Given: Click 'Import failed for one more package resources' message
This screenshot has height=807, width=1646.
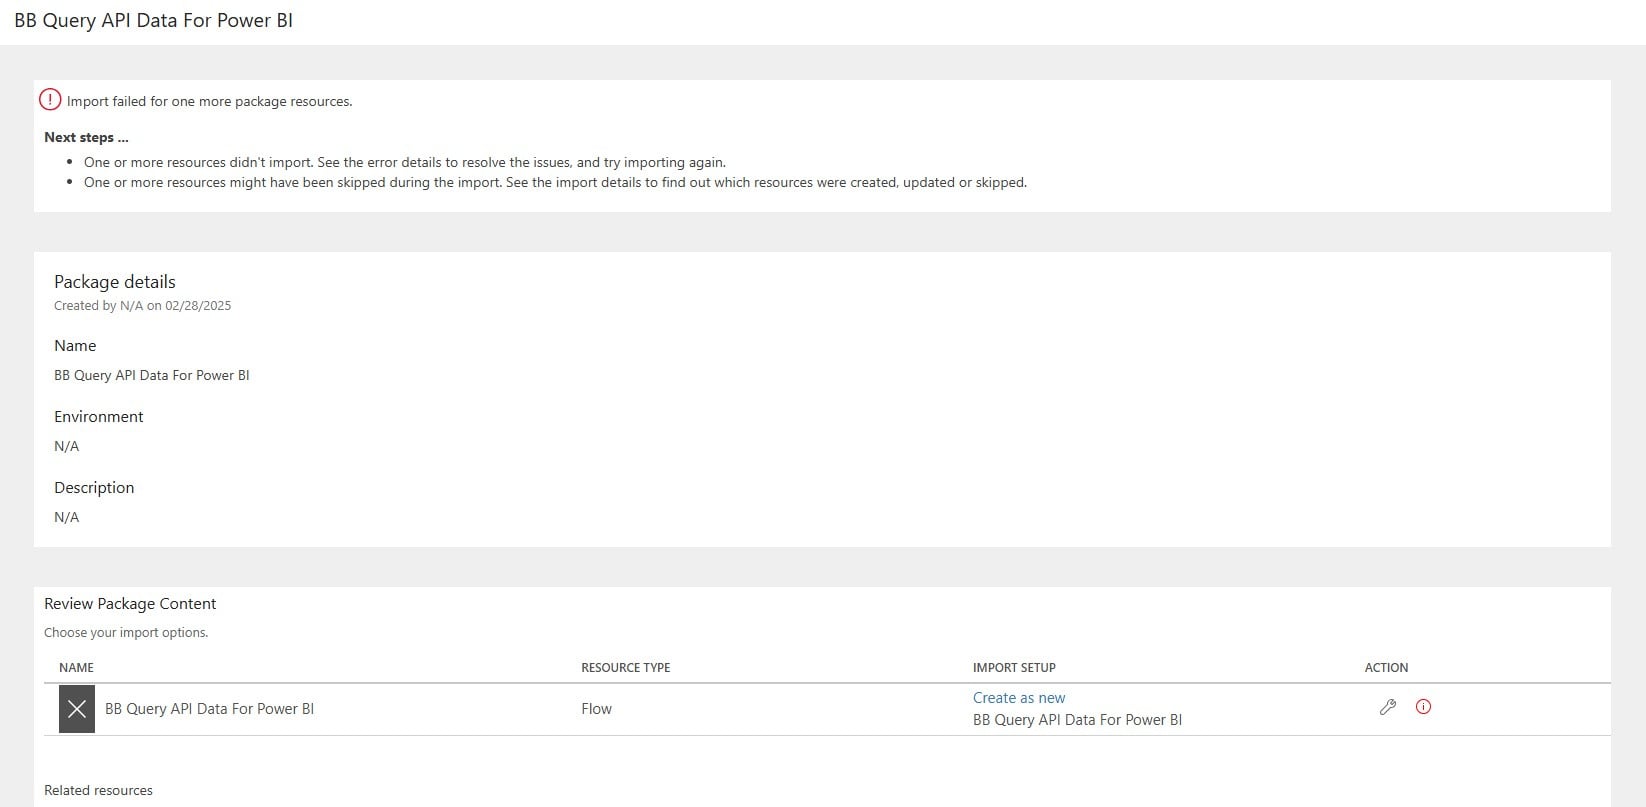Looking at the screenshot, I should point(209,101).
